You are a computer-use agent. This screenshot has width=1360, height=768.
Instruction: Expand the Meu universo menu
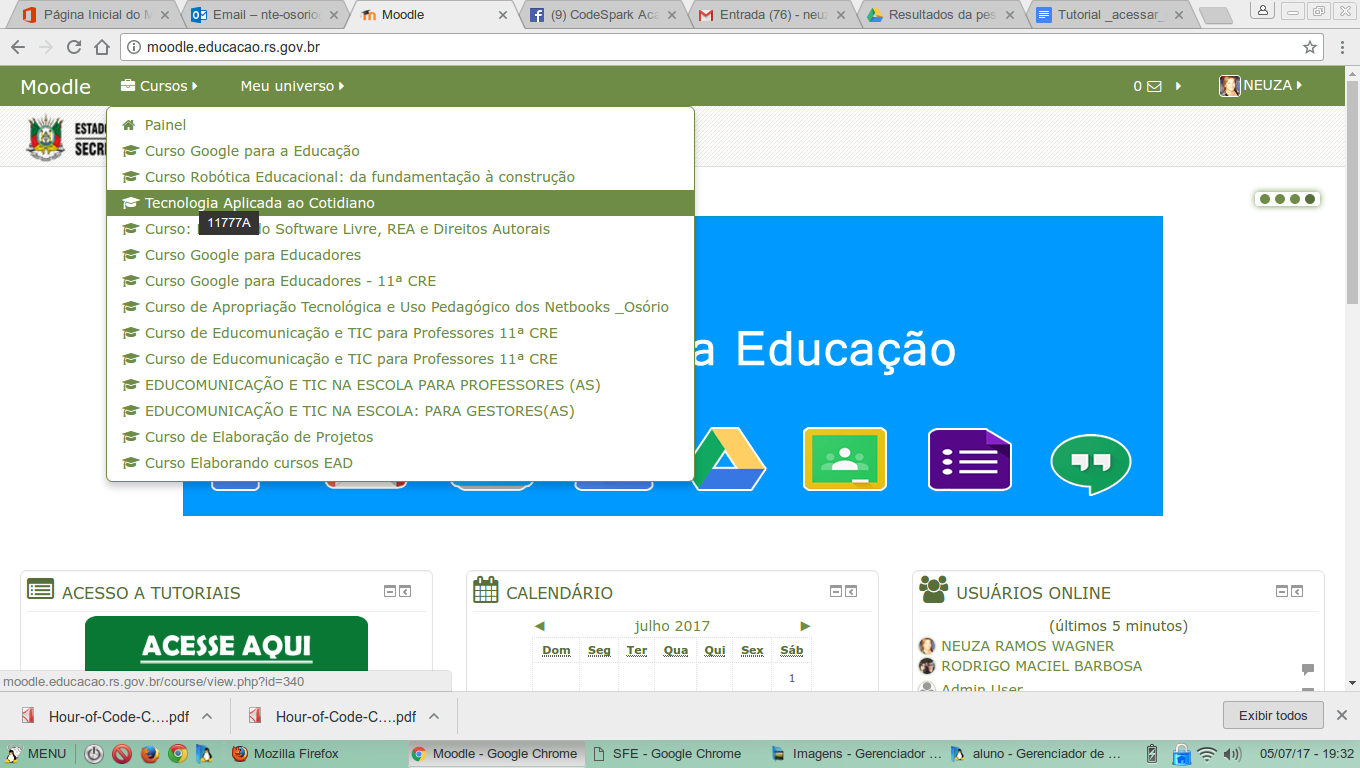(x=292, y=86)
